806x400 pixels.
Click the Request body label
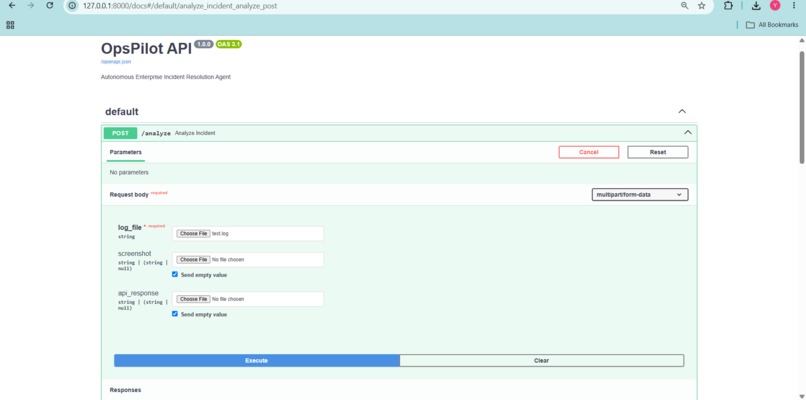(x=129, y=195)
